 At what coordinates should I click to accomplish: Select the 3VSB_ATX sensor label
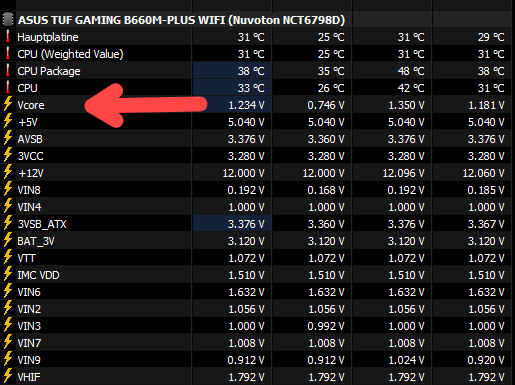tap(42, 224)
